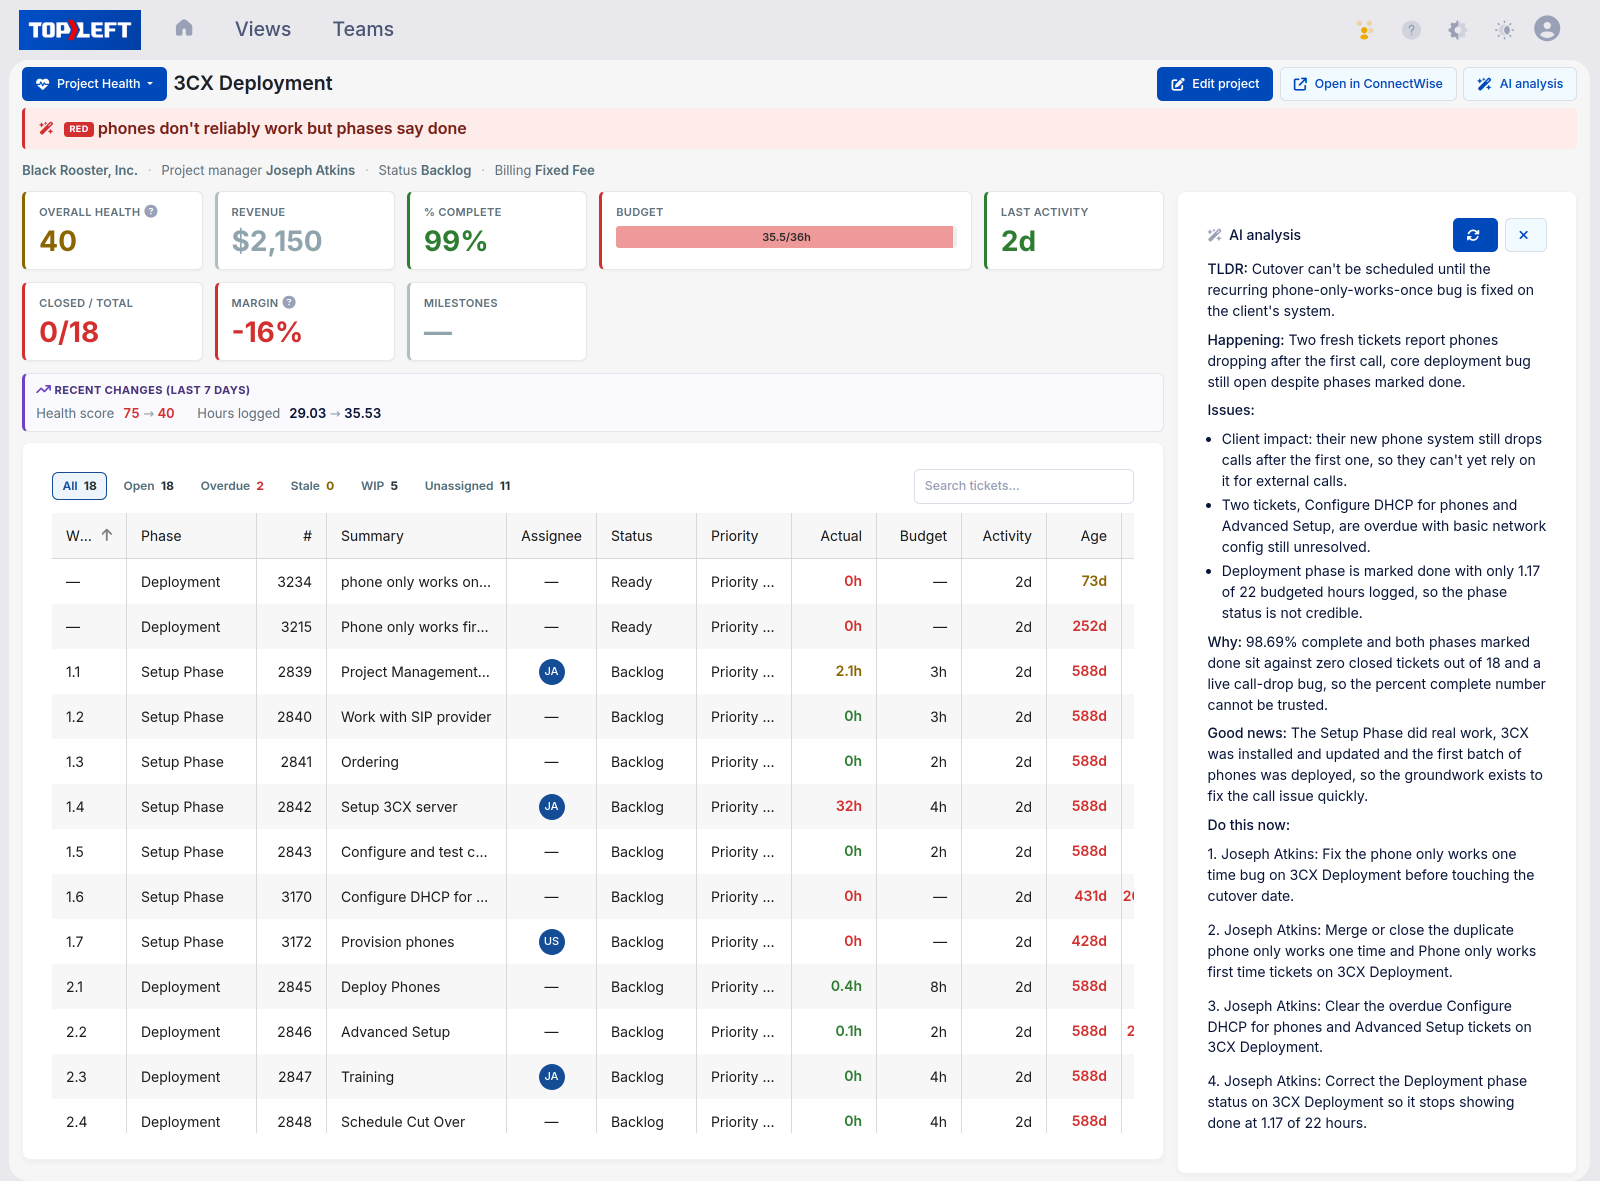Click the Overall Health info icon
Image resolution: width=1600 pixels, height=1181 pixels.
click(x=151, y=211)
